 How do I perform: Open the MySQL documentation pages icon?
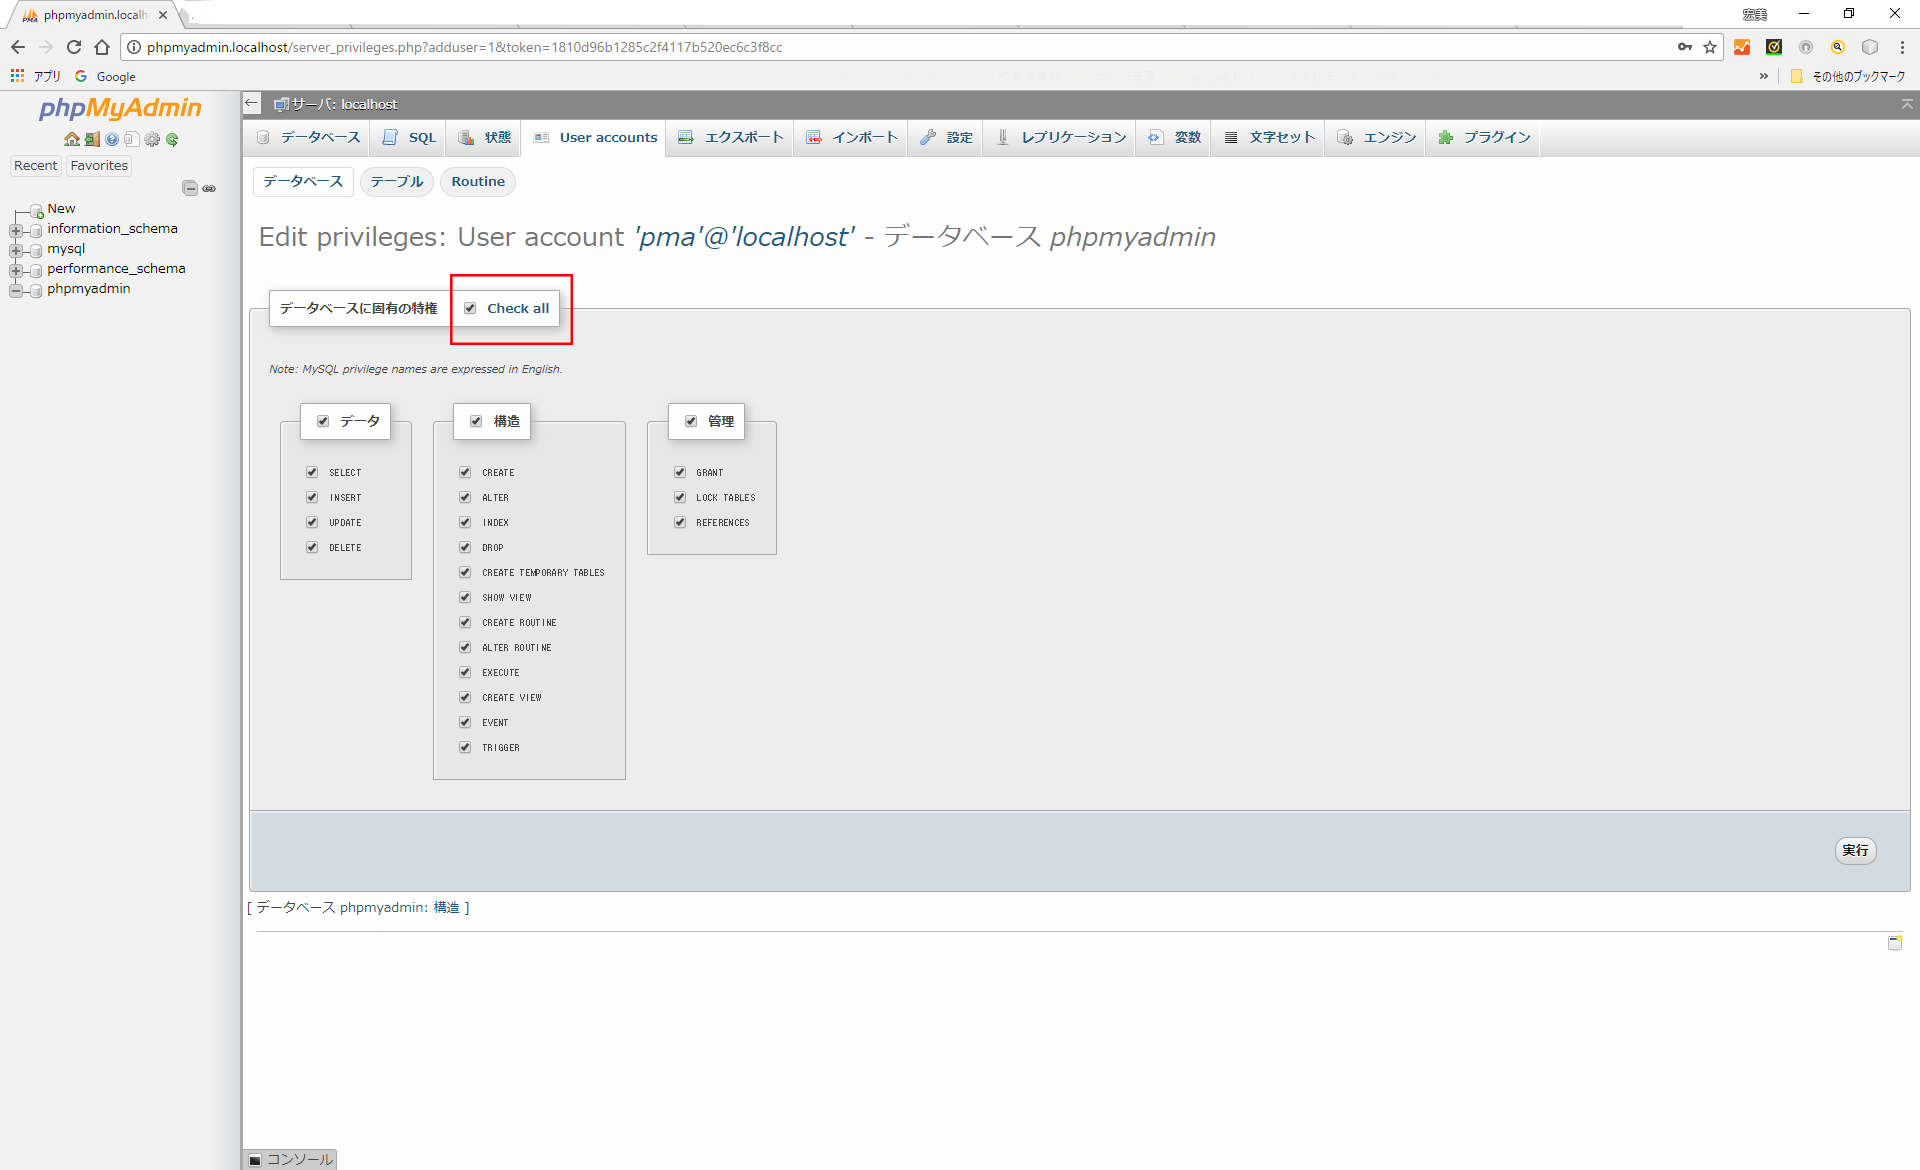pyautogui.click(x=131, y=139)
